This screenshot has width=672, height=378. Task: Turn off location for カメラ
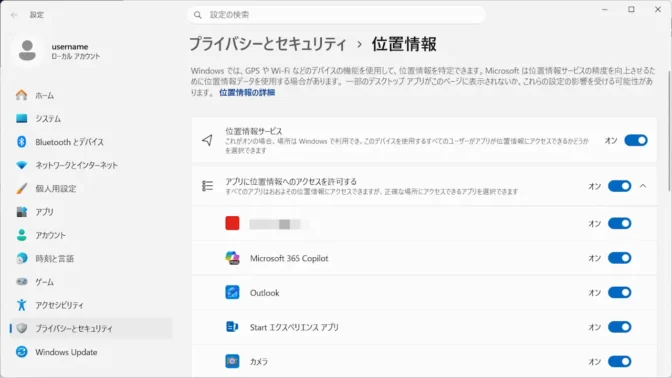pos(619,361)
